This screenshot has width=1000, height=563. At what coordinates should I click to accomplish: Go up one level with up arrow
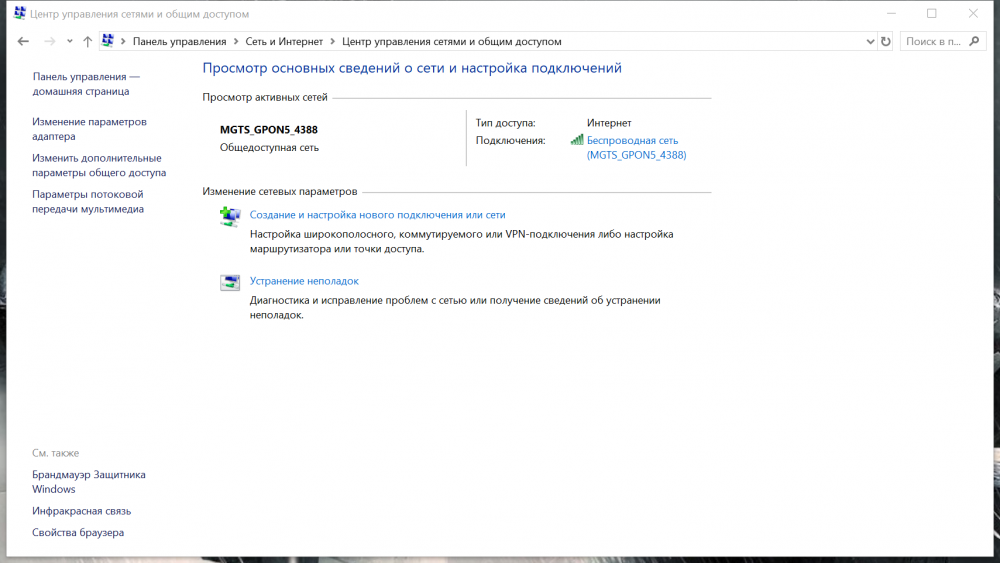click(x=87, y=41)
